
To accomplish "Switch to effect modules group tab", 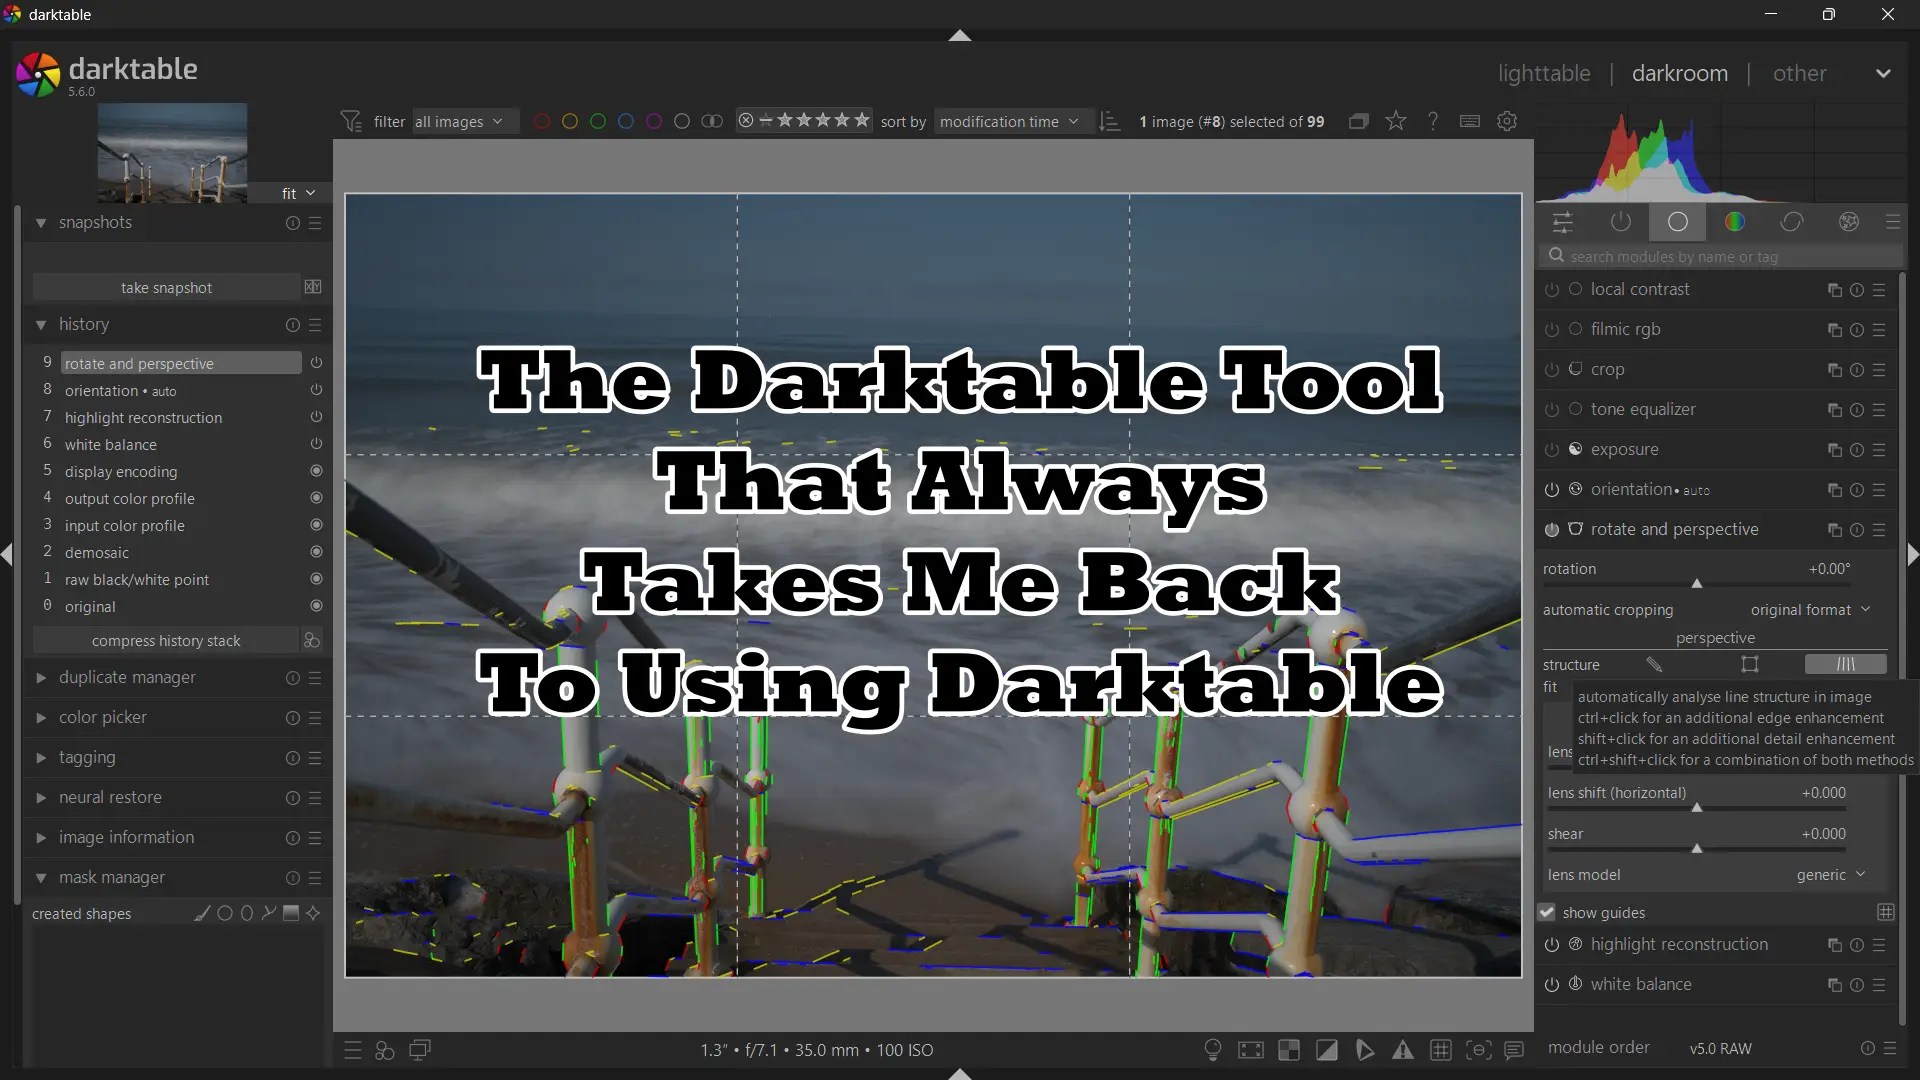I will [1849, 222].
